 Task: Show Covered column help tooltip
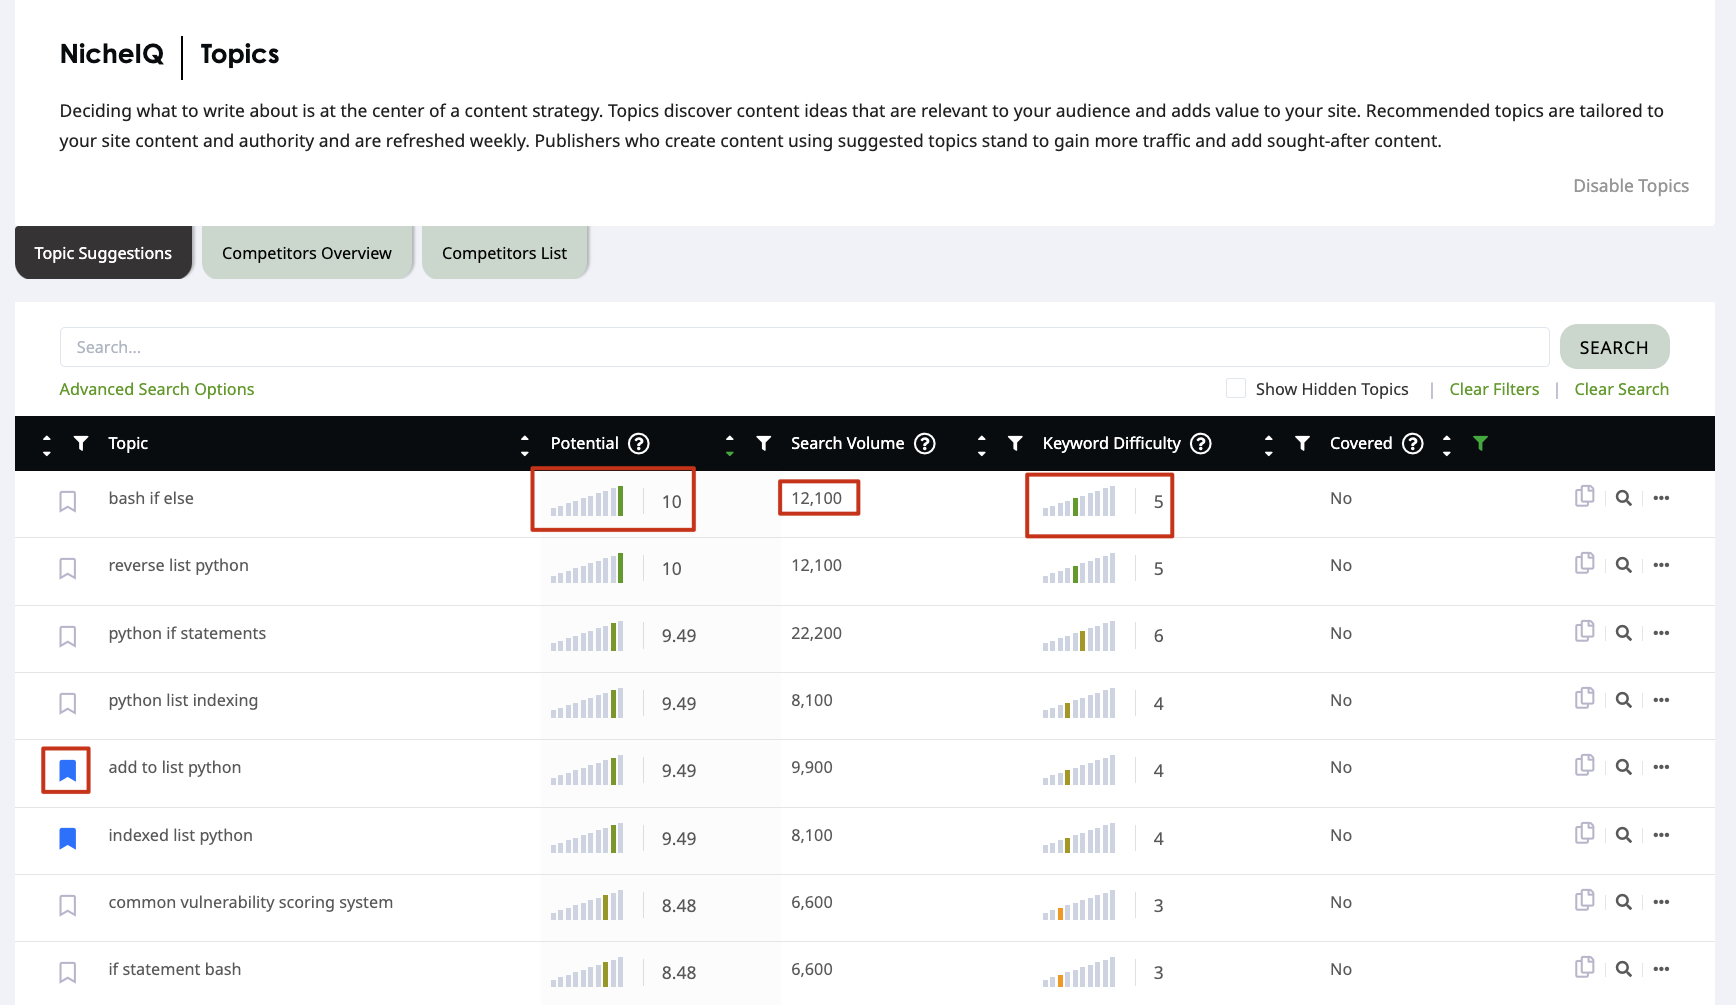click(1413, 443)
